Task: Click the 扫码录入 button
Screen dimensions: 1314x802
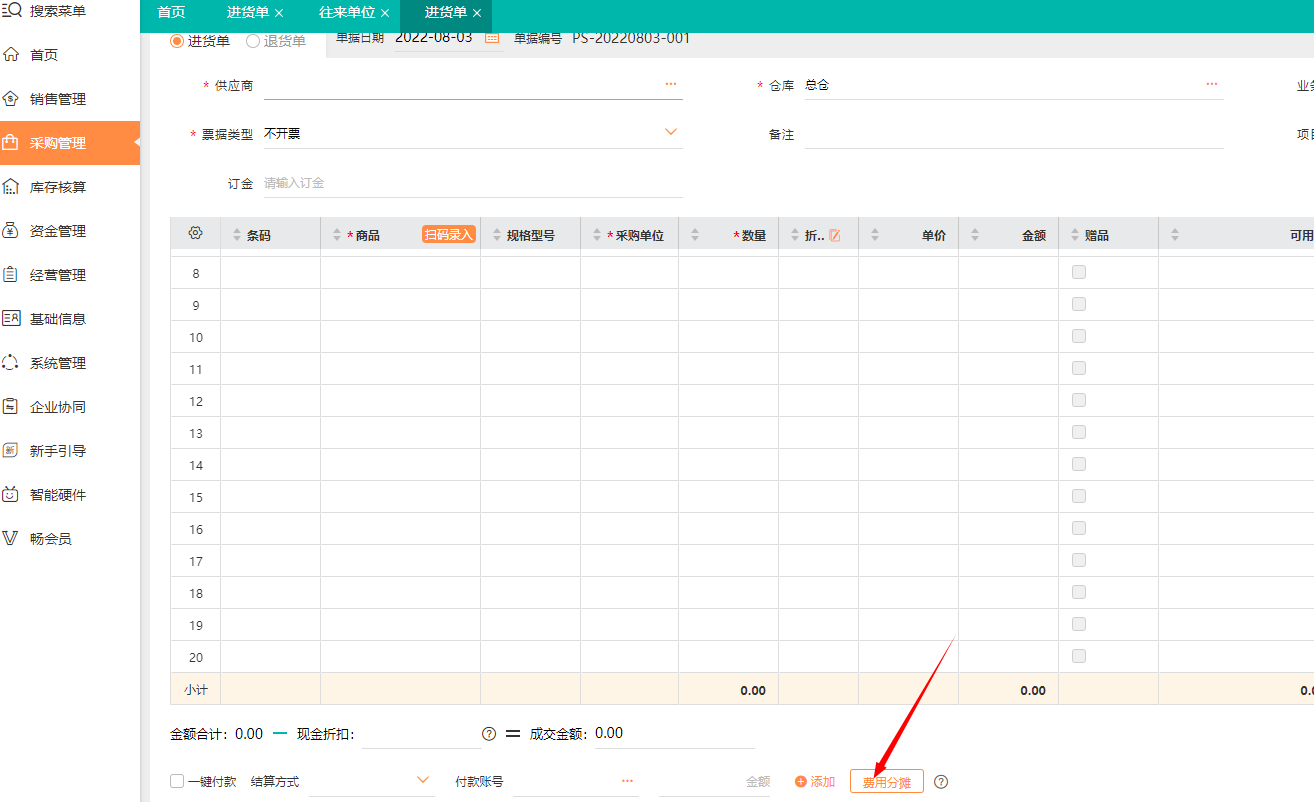Action: pyautogui.click(x=448, y=235)
